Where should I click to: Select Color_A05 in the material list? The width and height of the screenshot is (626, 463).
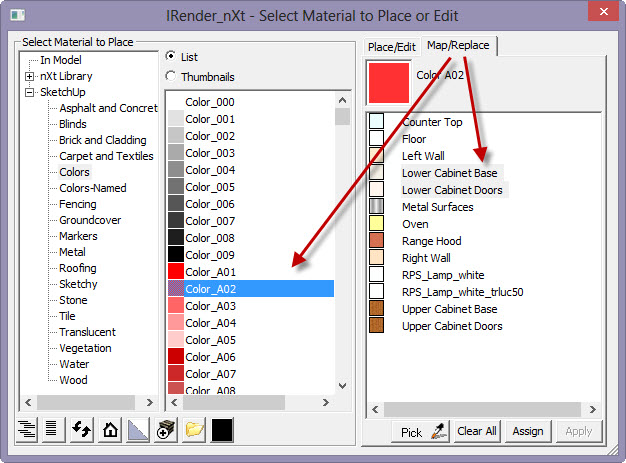coord(210,340)
